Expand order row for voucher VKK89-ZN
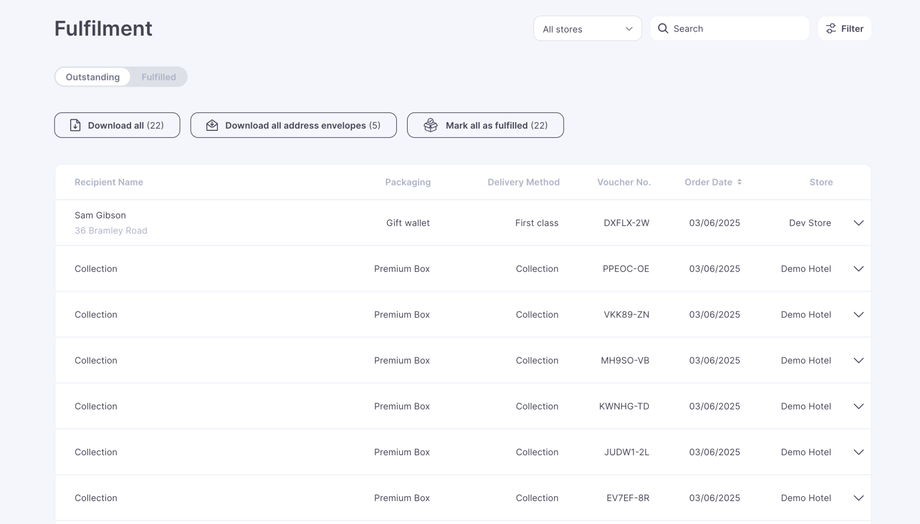This screenshot has width=920, height=524. [x=858, y=315]
